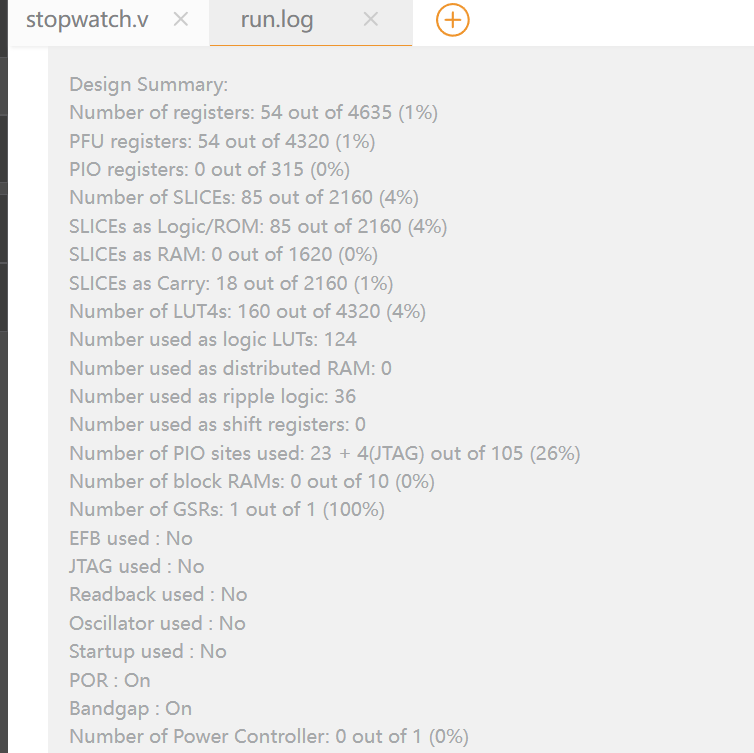Click the Number of LUT4s line

(248, 311)
